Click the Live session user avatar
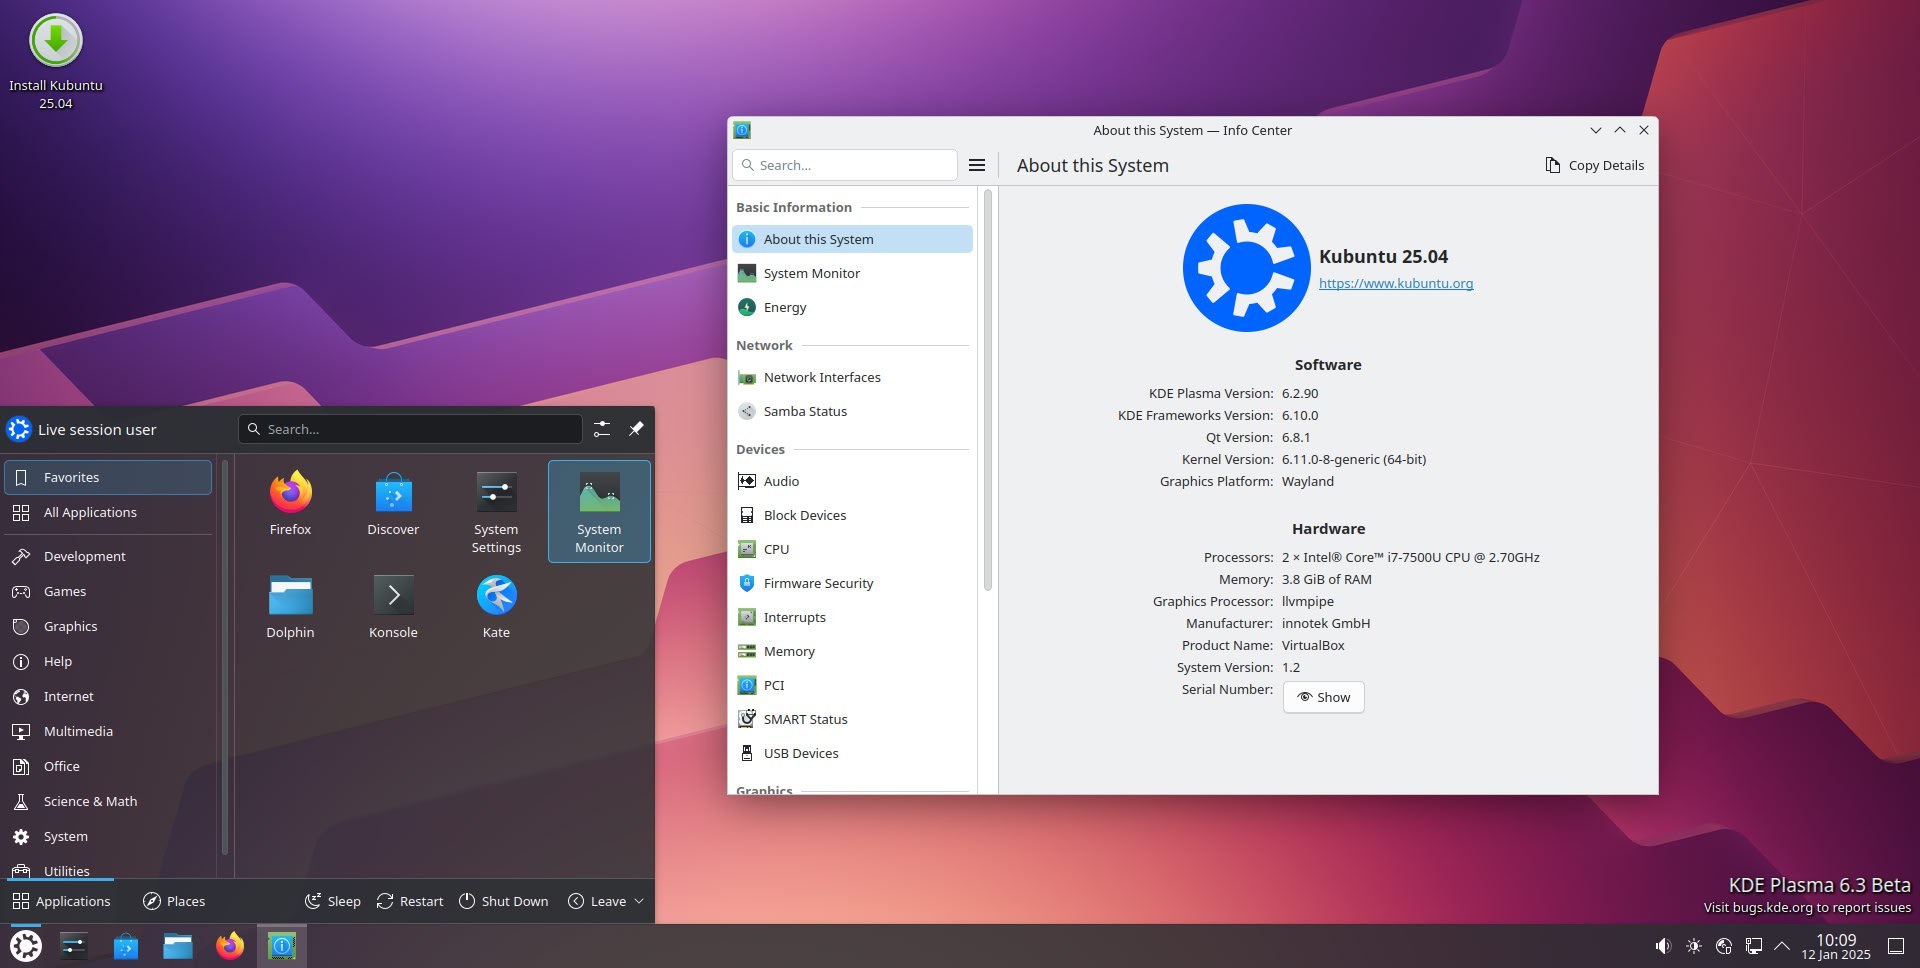 point(19,429)
